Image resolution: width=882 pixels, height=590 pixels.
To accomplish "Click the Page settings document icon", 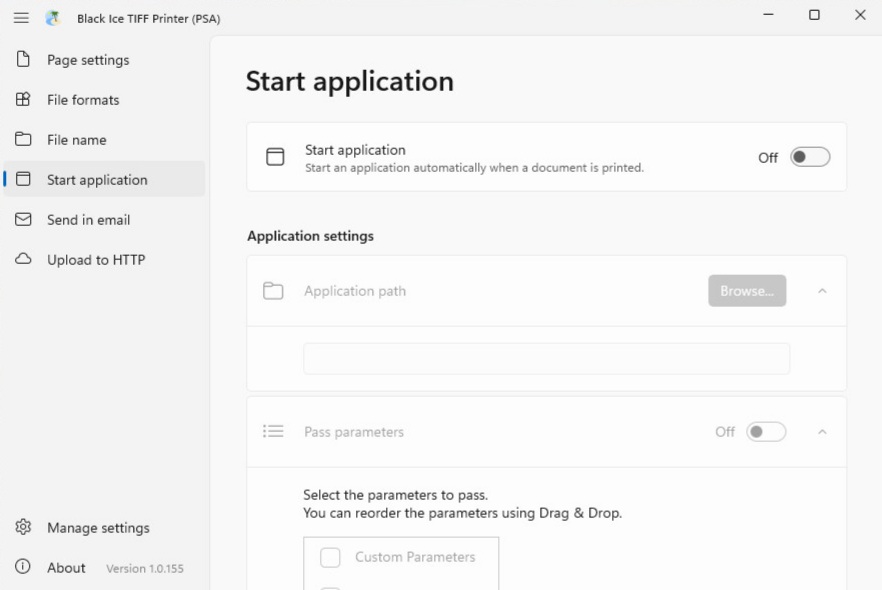I will click(23, 59).
